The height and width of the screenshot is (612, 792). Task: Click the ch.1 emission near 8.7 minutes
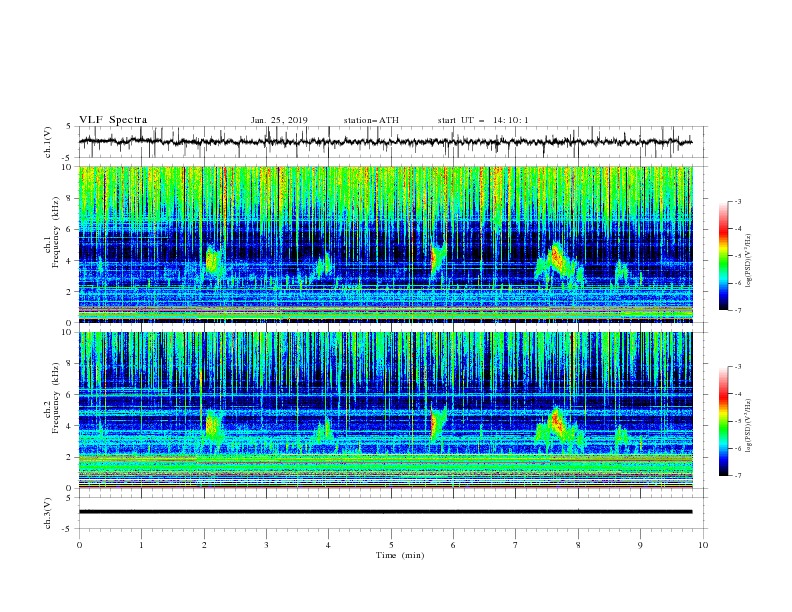point(621,271)
